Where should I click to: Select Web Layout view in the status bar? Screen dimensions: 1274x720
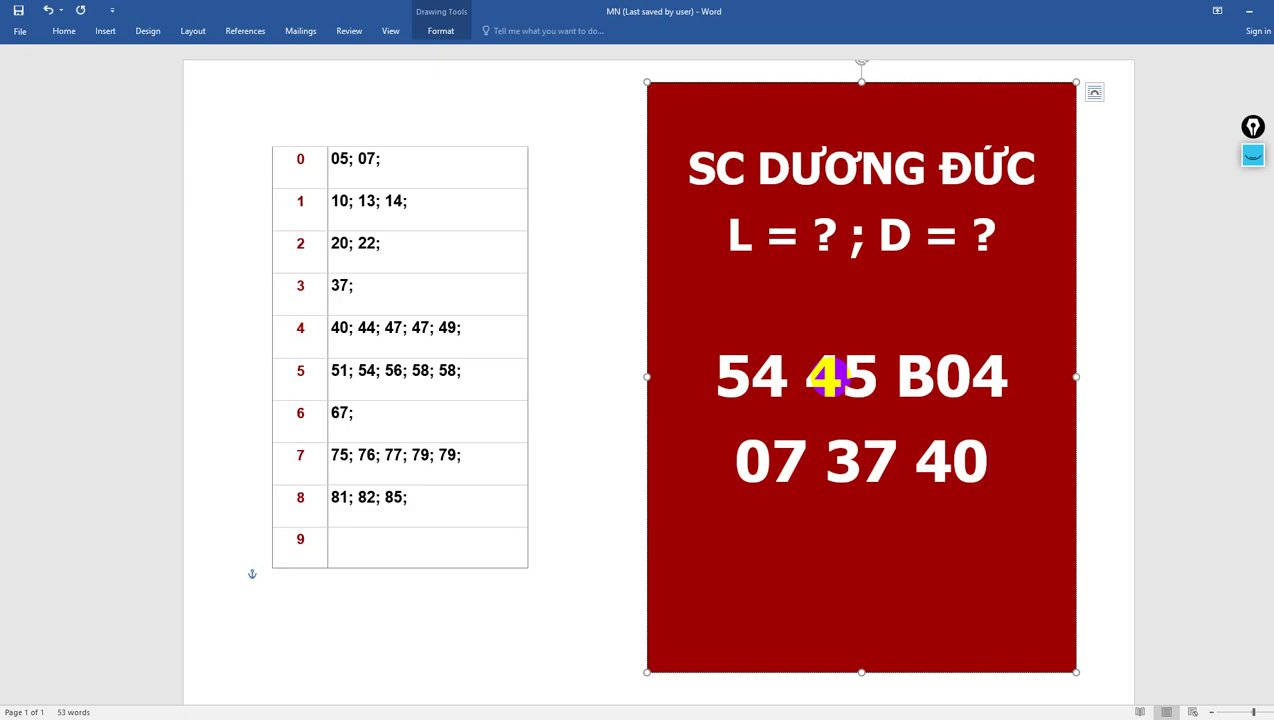(x=1191, y=712)
